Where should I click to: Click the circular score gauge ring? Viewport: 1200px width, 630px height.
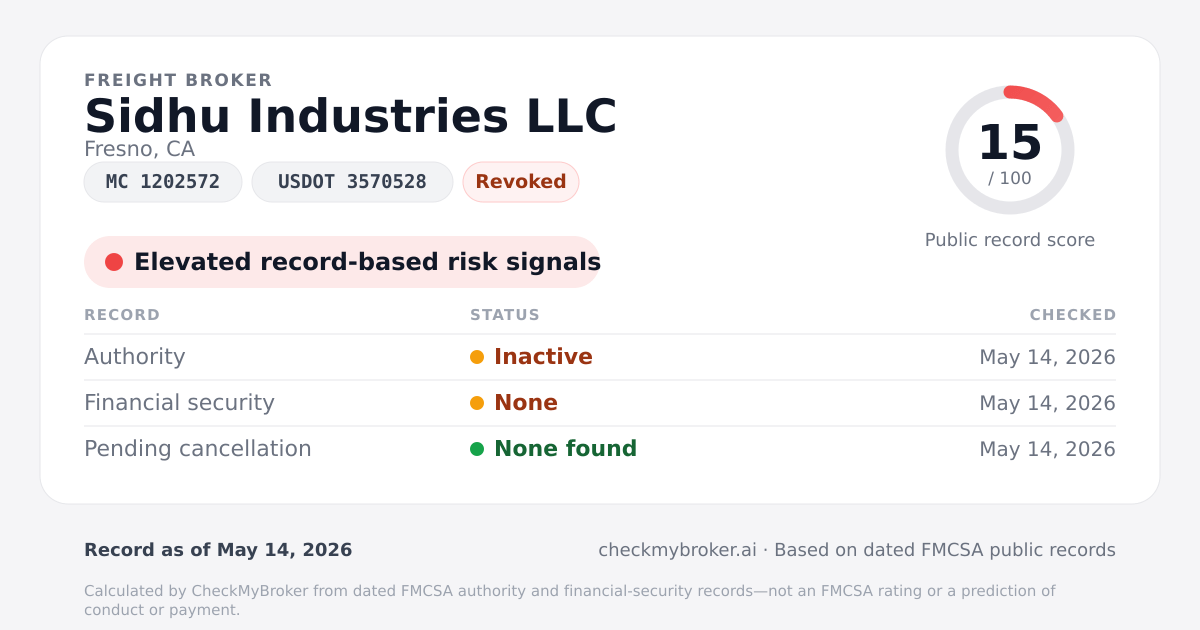1010,150
